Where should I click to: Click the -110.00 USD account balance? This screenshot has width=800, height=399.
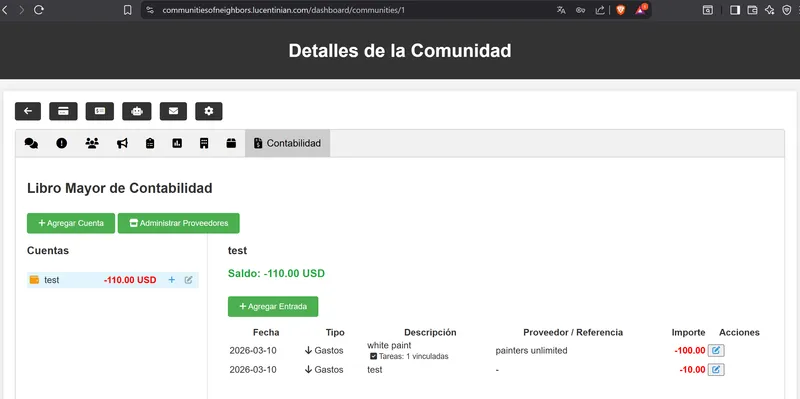point(130,280)
